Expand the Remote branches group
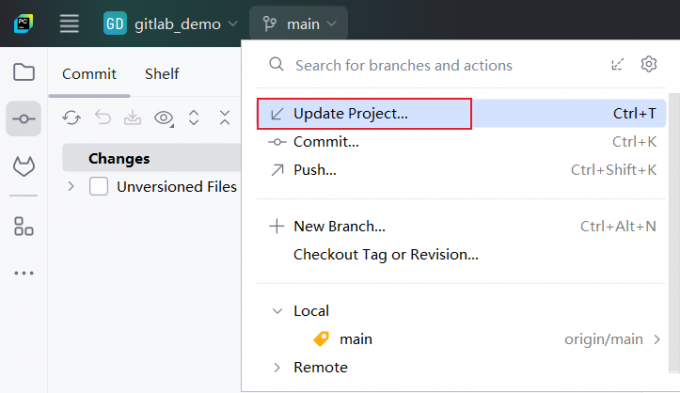Image resolution: width=680 pixels, height=393 pixels. pos(277,367)
